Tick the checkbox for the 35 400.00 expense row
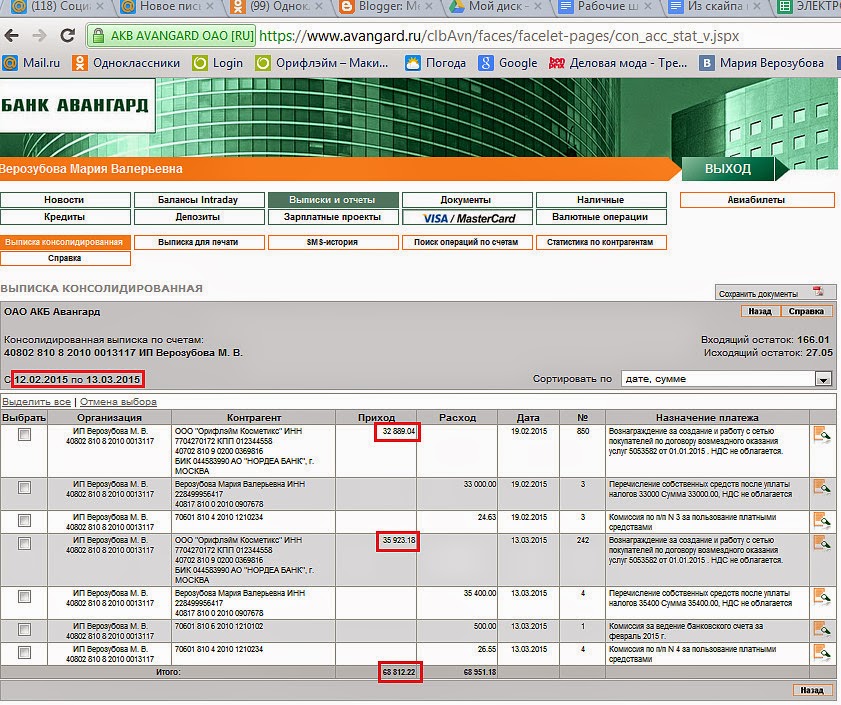Viewport: 841px width, 705px height. pos(24,597)
